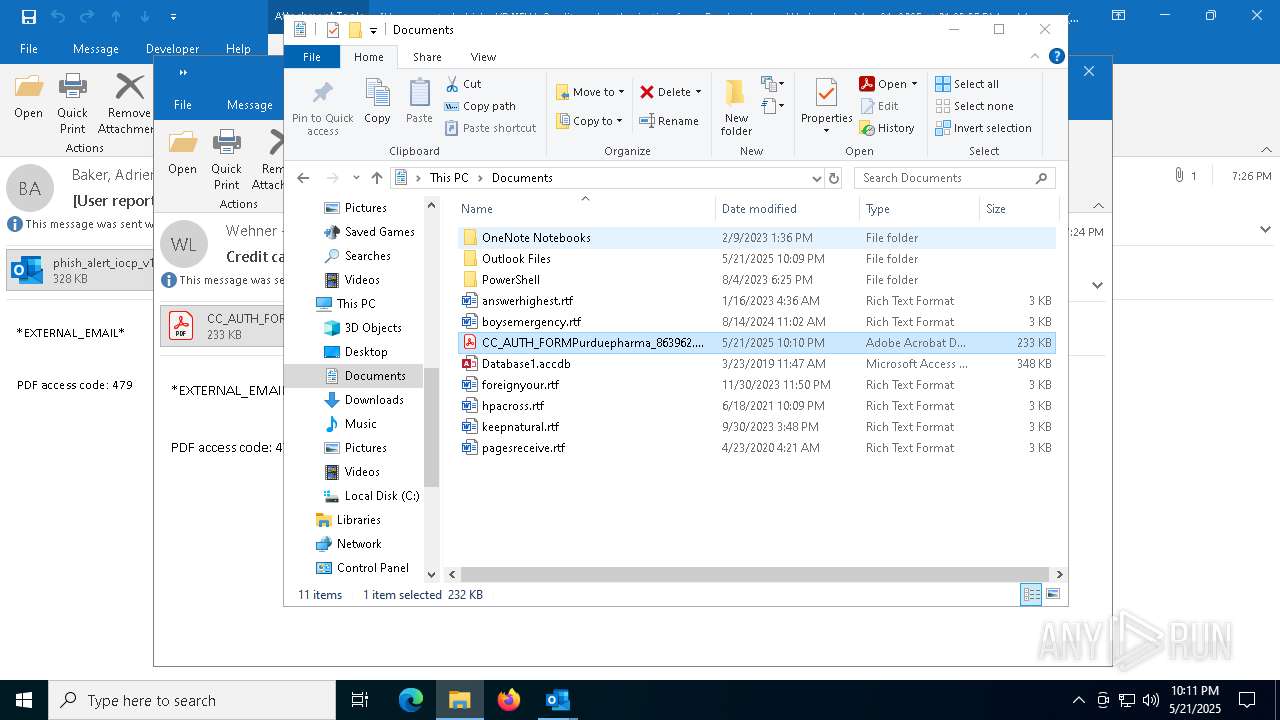Sort by Type column header
1280x720 pixels.
(x=919, y=209)
